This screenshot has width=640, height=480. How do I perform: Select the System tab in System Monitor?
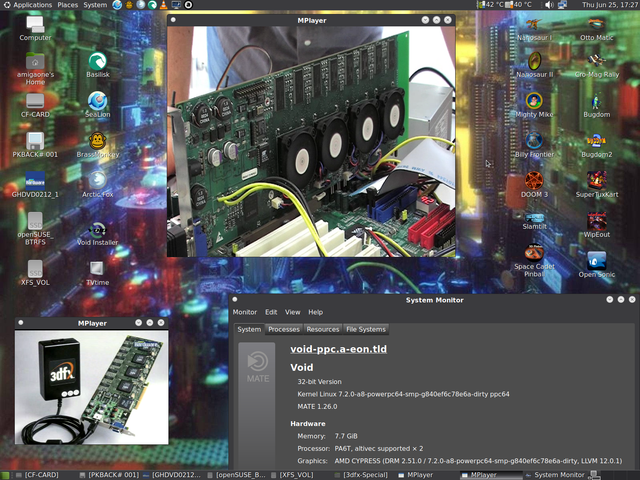(249, 329)
